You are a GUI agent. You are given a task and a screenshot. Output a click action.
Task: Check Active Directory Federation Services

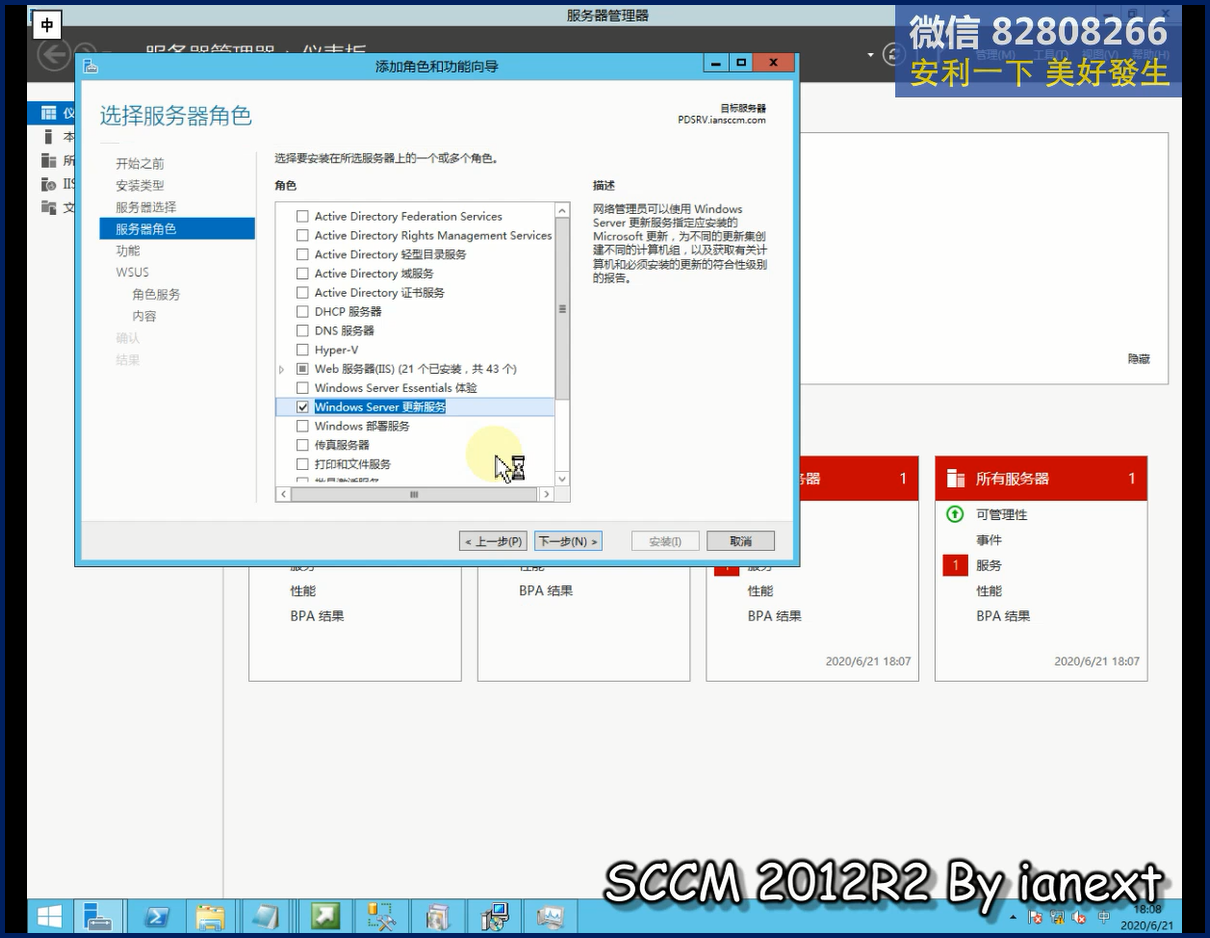pyautogui.click(x=303, y=216)
